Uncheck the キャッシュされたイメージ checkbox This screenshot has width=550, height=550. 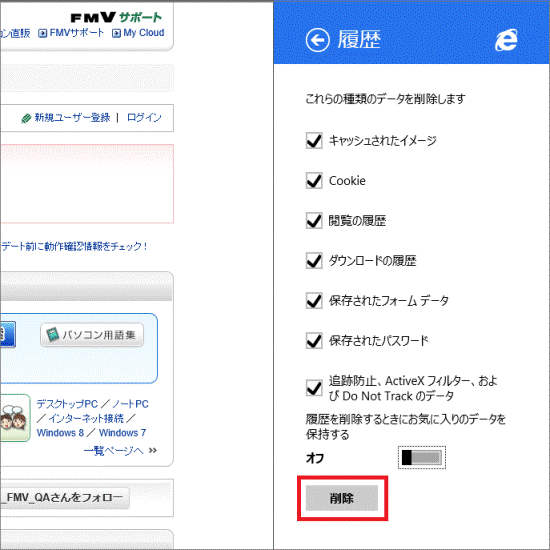pyautogui.click(x=314, y=141)
